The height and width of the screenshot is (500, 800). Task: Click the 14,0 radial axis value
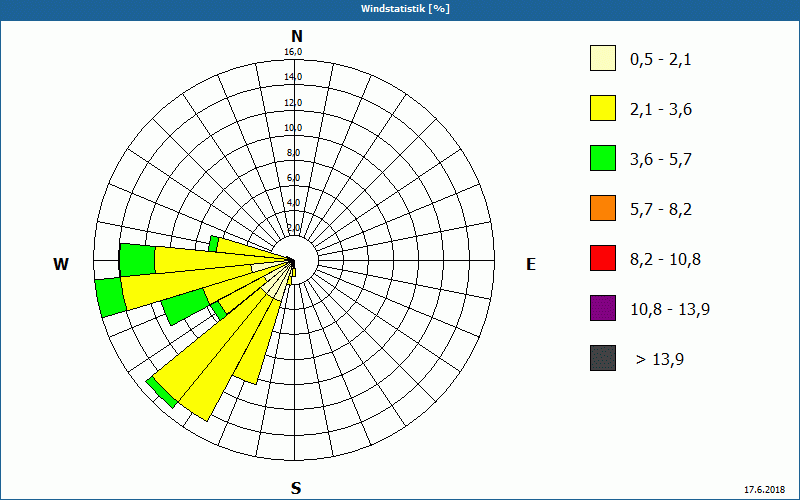pos(293,77)
